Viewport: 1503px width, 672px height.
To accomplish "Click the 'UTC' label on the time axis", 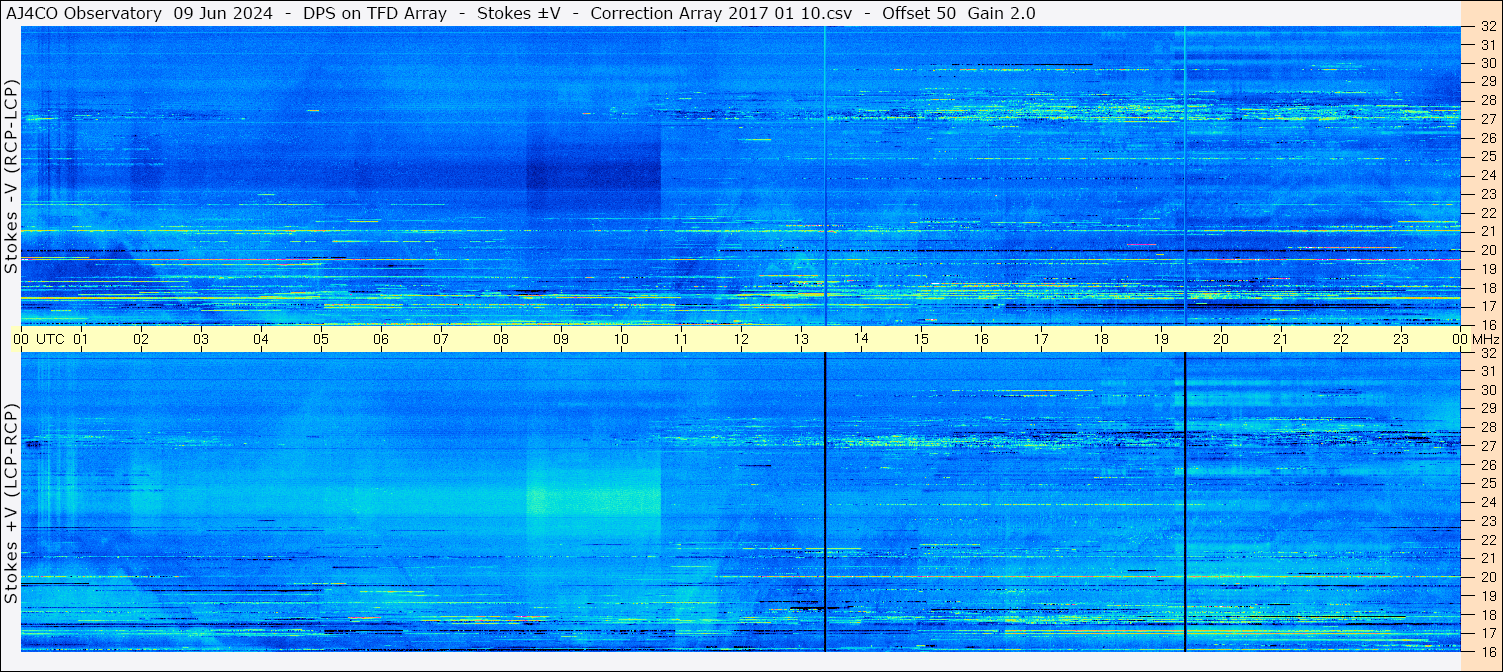I will tap(51, 339).
